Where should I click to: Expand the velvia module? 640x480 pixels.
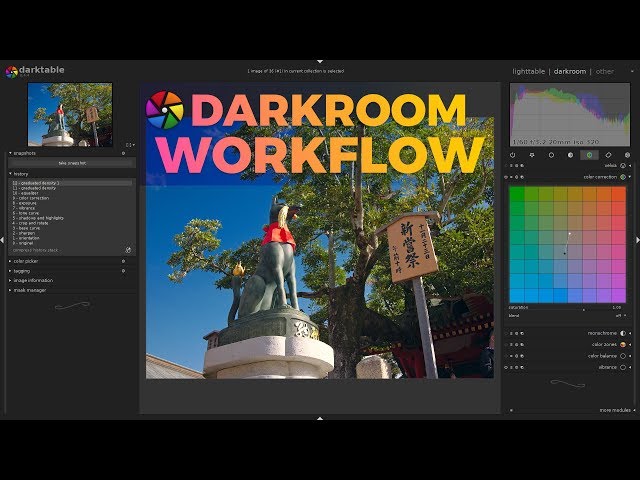[x=630, y=166]
